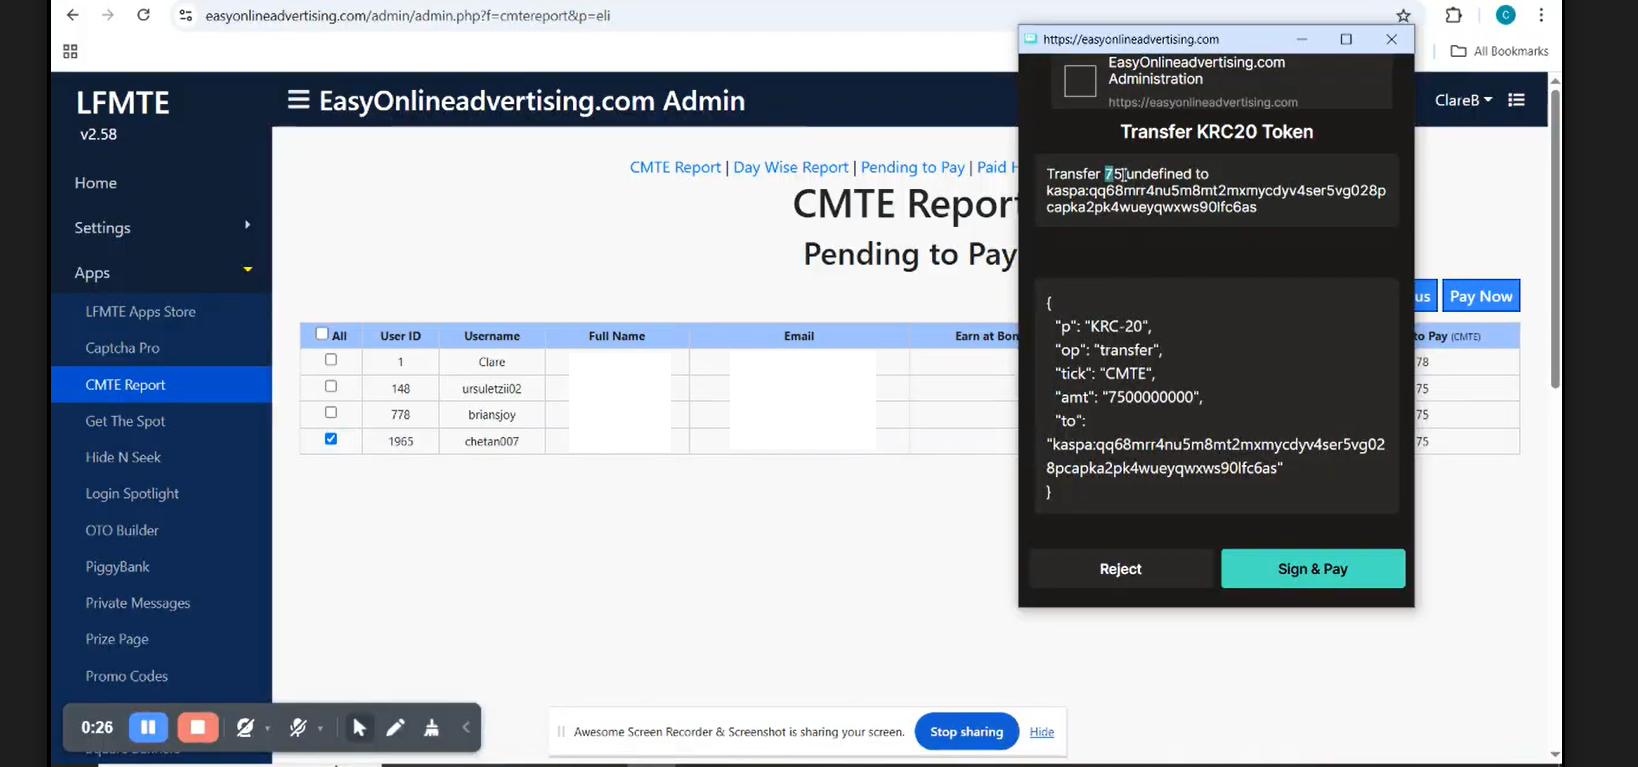Open the CMTE Report link above the heading

click(x=675, y=167)
